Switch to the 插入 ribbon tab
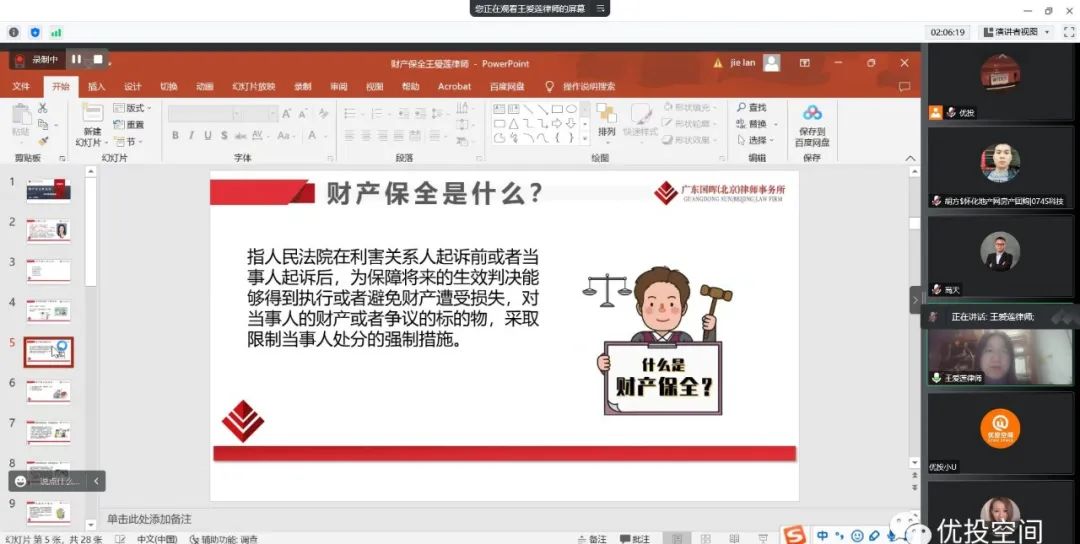Screen dimensions: 1080x544 96,87
